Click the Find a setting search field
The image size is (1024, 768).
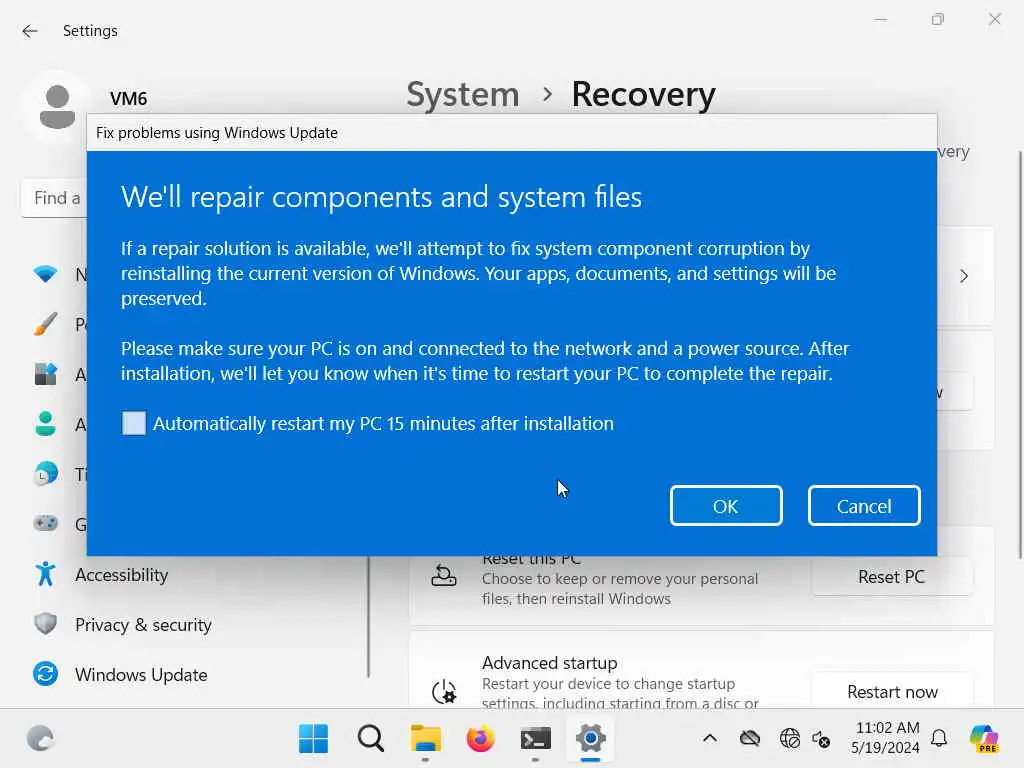click(55, 198)
